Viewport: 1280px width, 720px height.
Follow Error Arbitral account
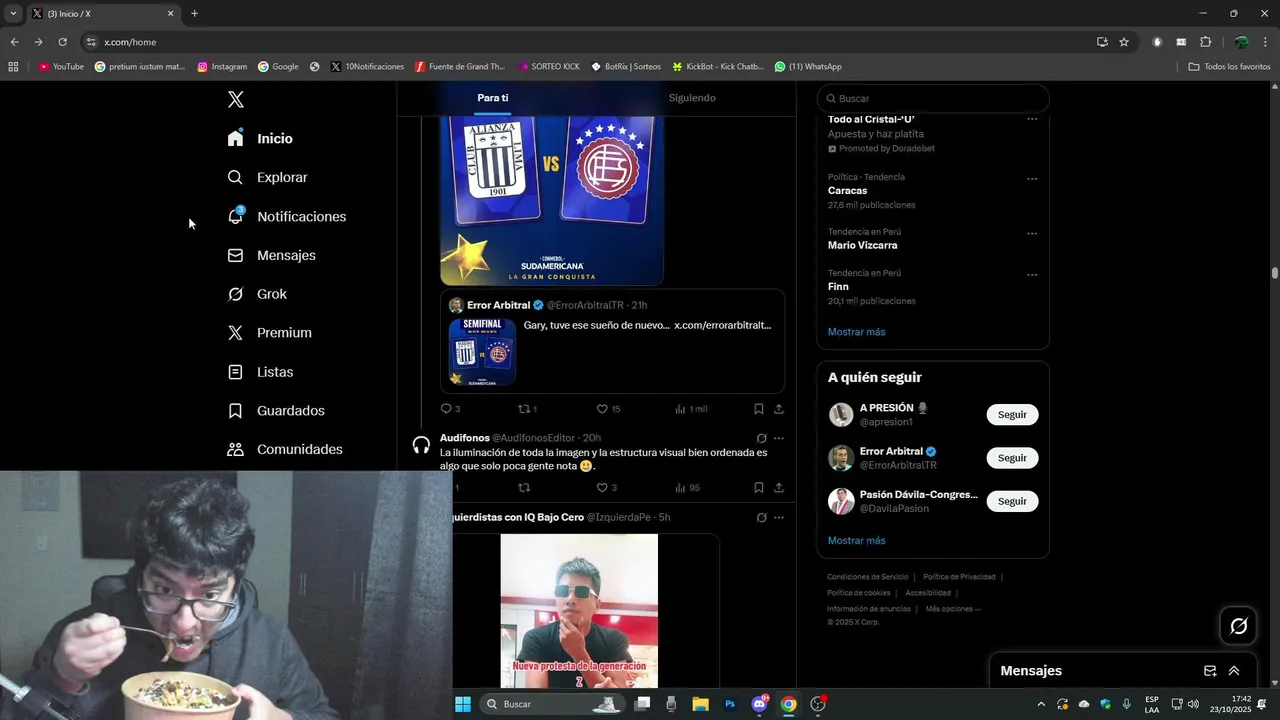(x=1012, y=458)
